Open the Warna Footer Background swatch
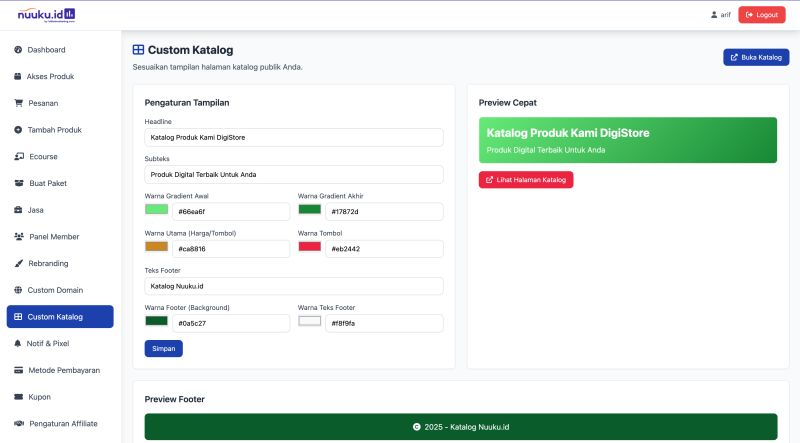The width and height of the screenshot is (800, 443). click(x=156, y=321)
